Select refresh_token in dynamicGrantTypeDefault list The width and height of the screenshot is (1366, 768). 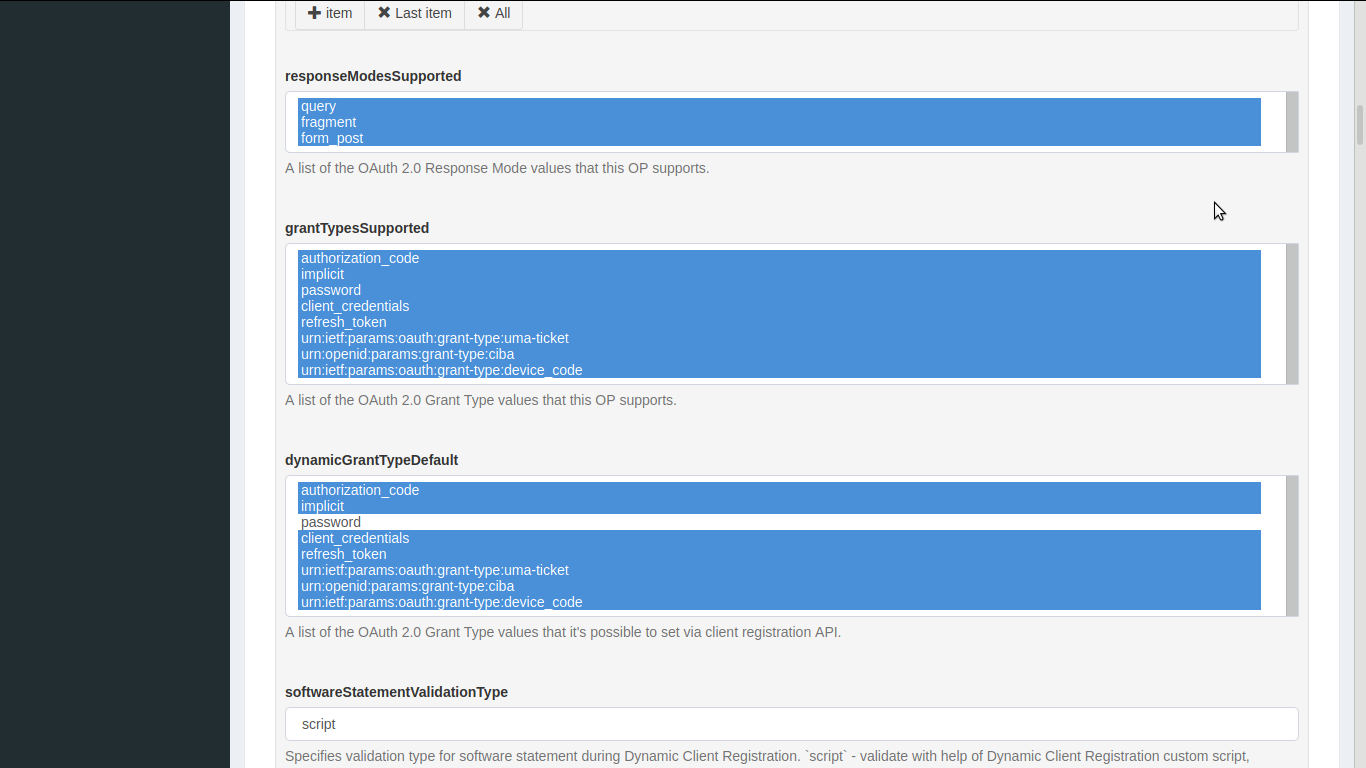click(x=779, y=554)
